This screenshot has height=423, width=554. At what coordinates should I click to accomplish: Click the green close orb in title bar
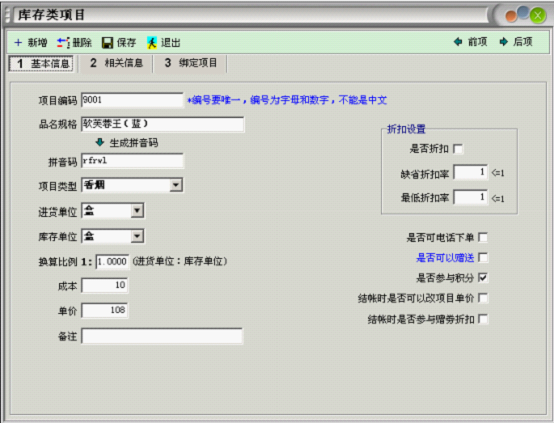click(538, 16)
